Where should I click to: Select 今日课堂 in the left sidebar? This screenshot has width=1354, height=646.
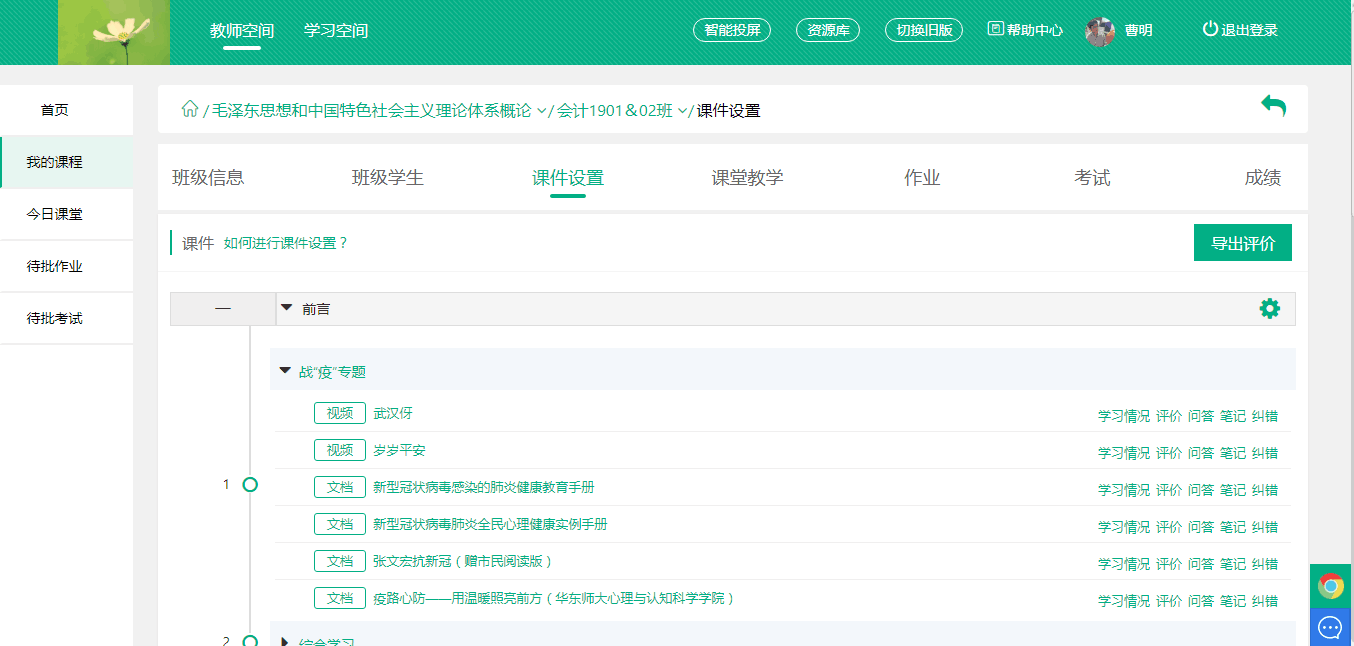[55, 214]
